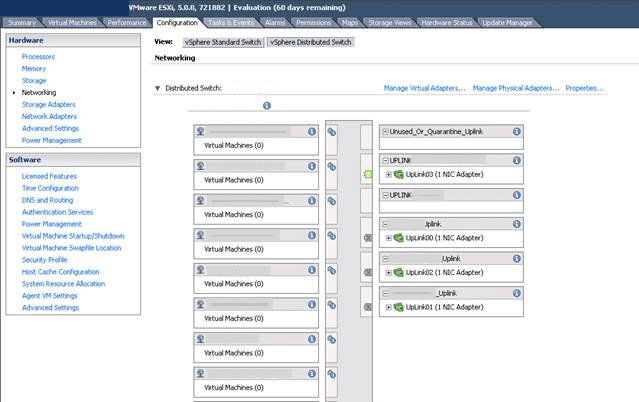
Task: Open Security Profile
Action: [44, 260]
